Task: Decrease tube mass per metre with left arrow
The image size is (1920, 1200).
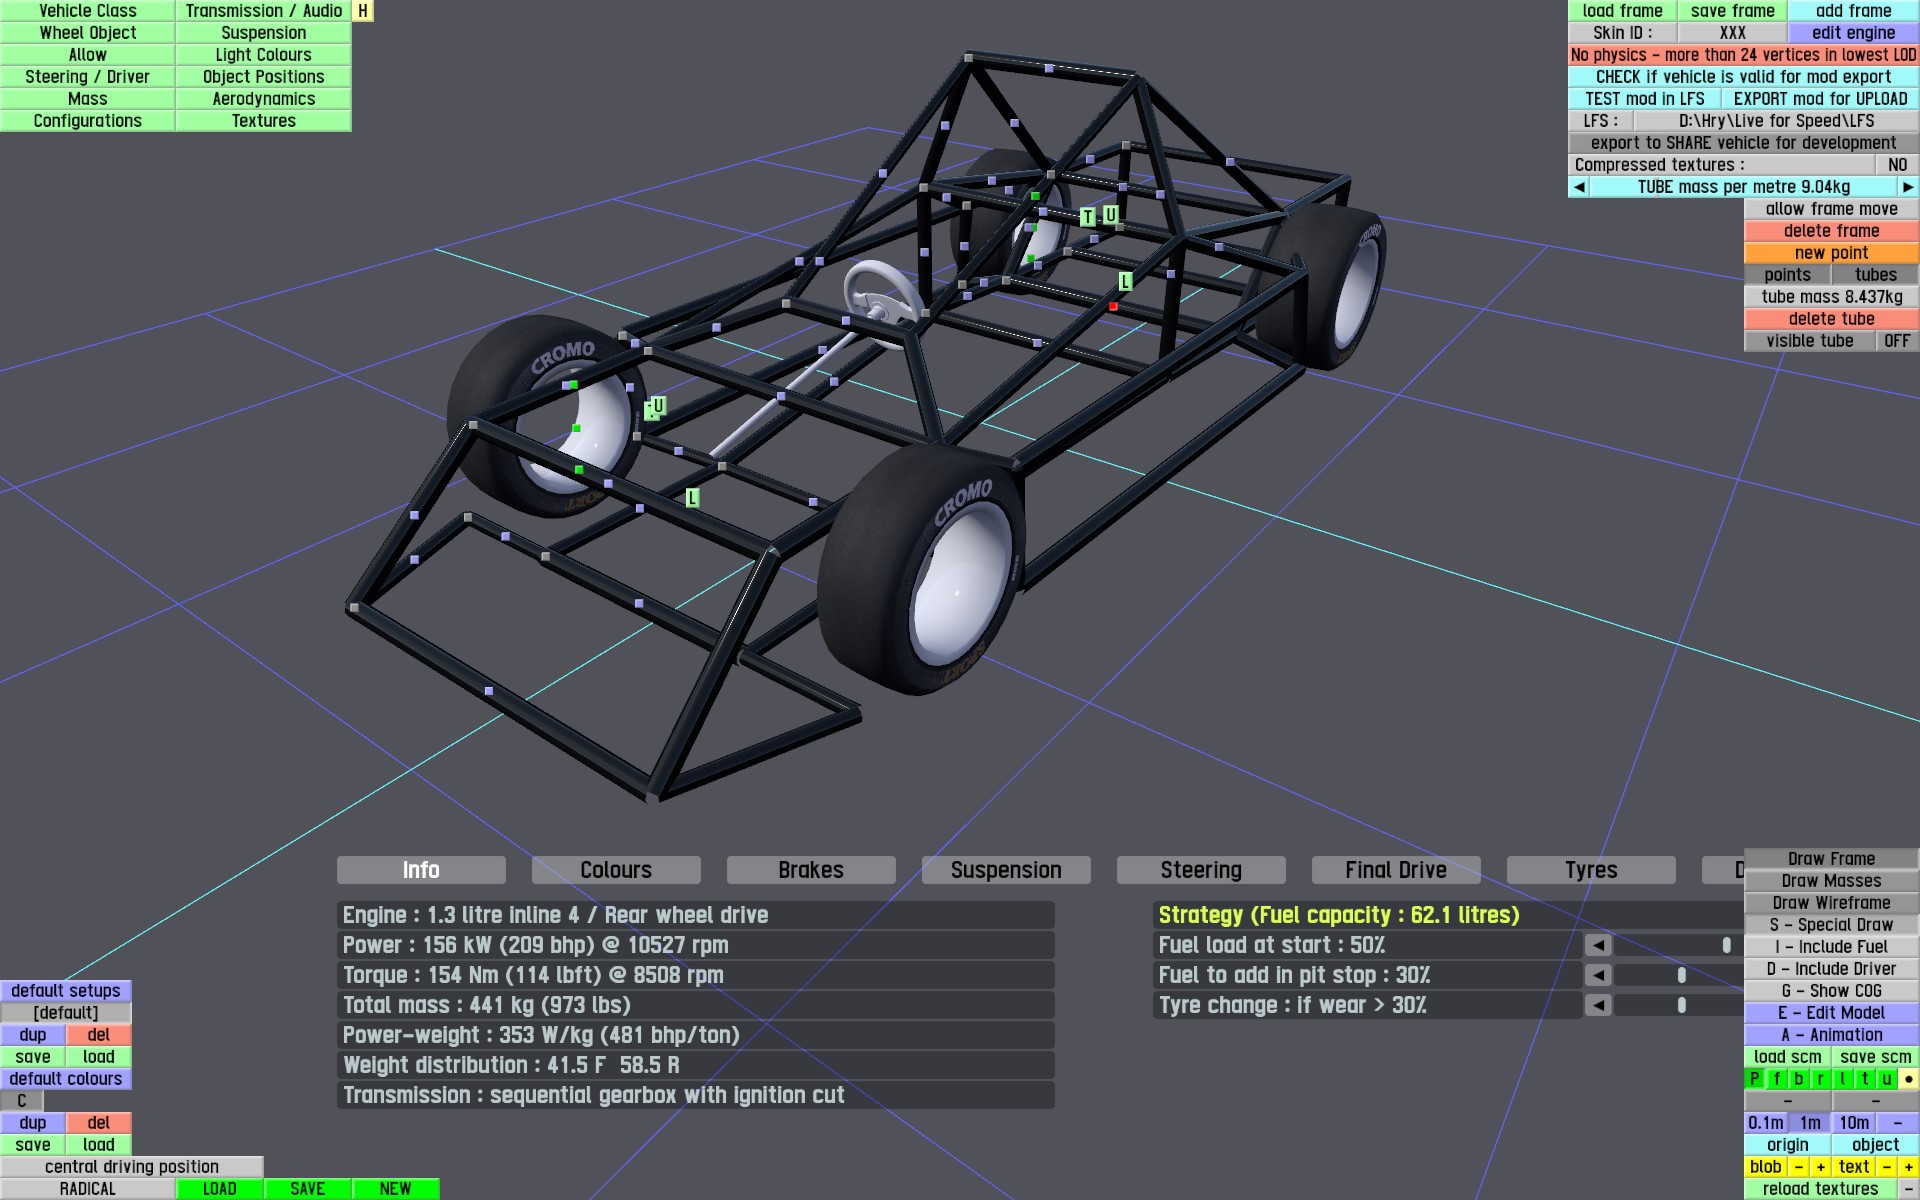Action: 1579,187
